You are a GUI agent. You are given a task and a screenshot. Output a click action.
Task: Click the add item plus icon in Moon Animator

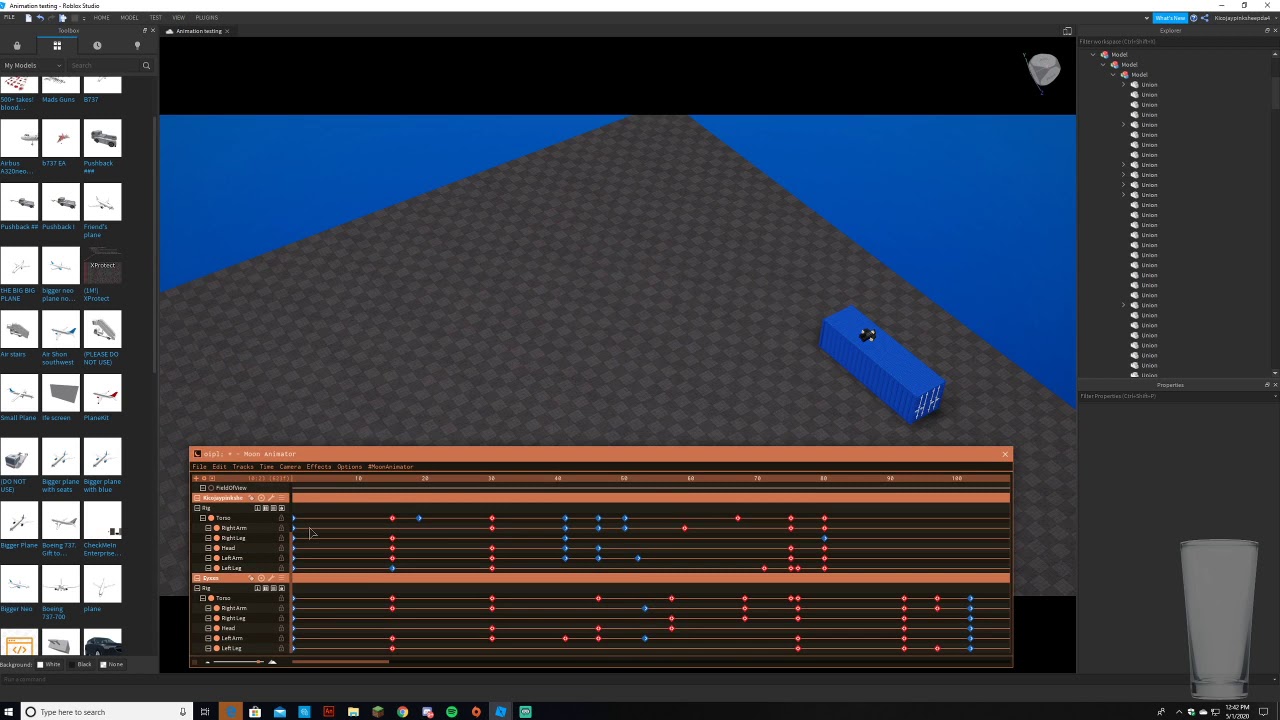(x=196, y=478)
